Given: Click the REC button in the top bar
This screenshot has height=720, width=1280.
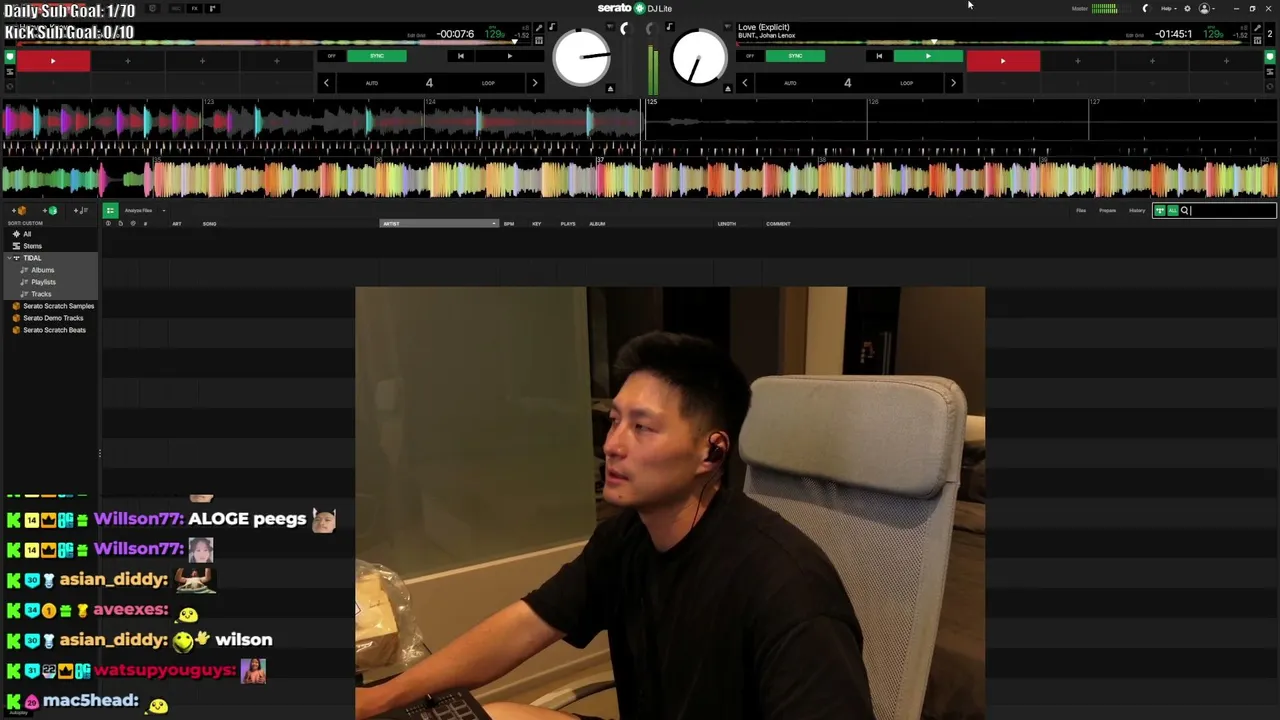Looking at the screenshot, I should (x=175, y=9).
